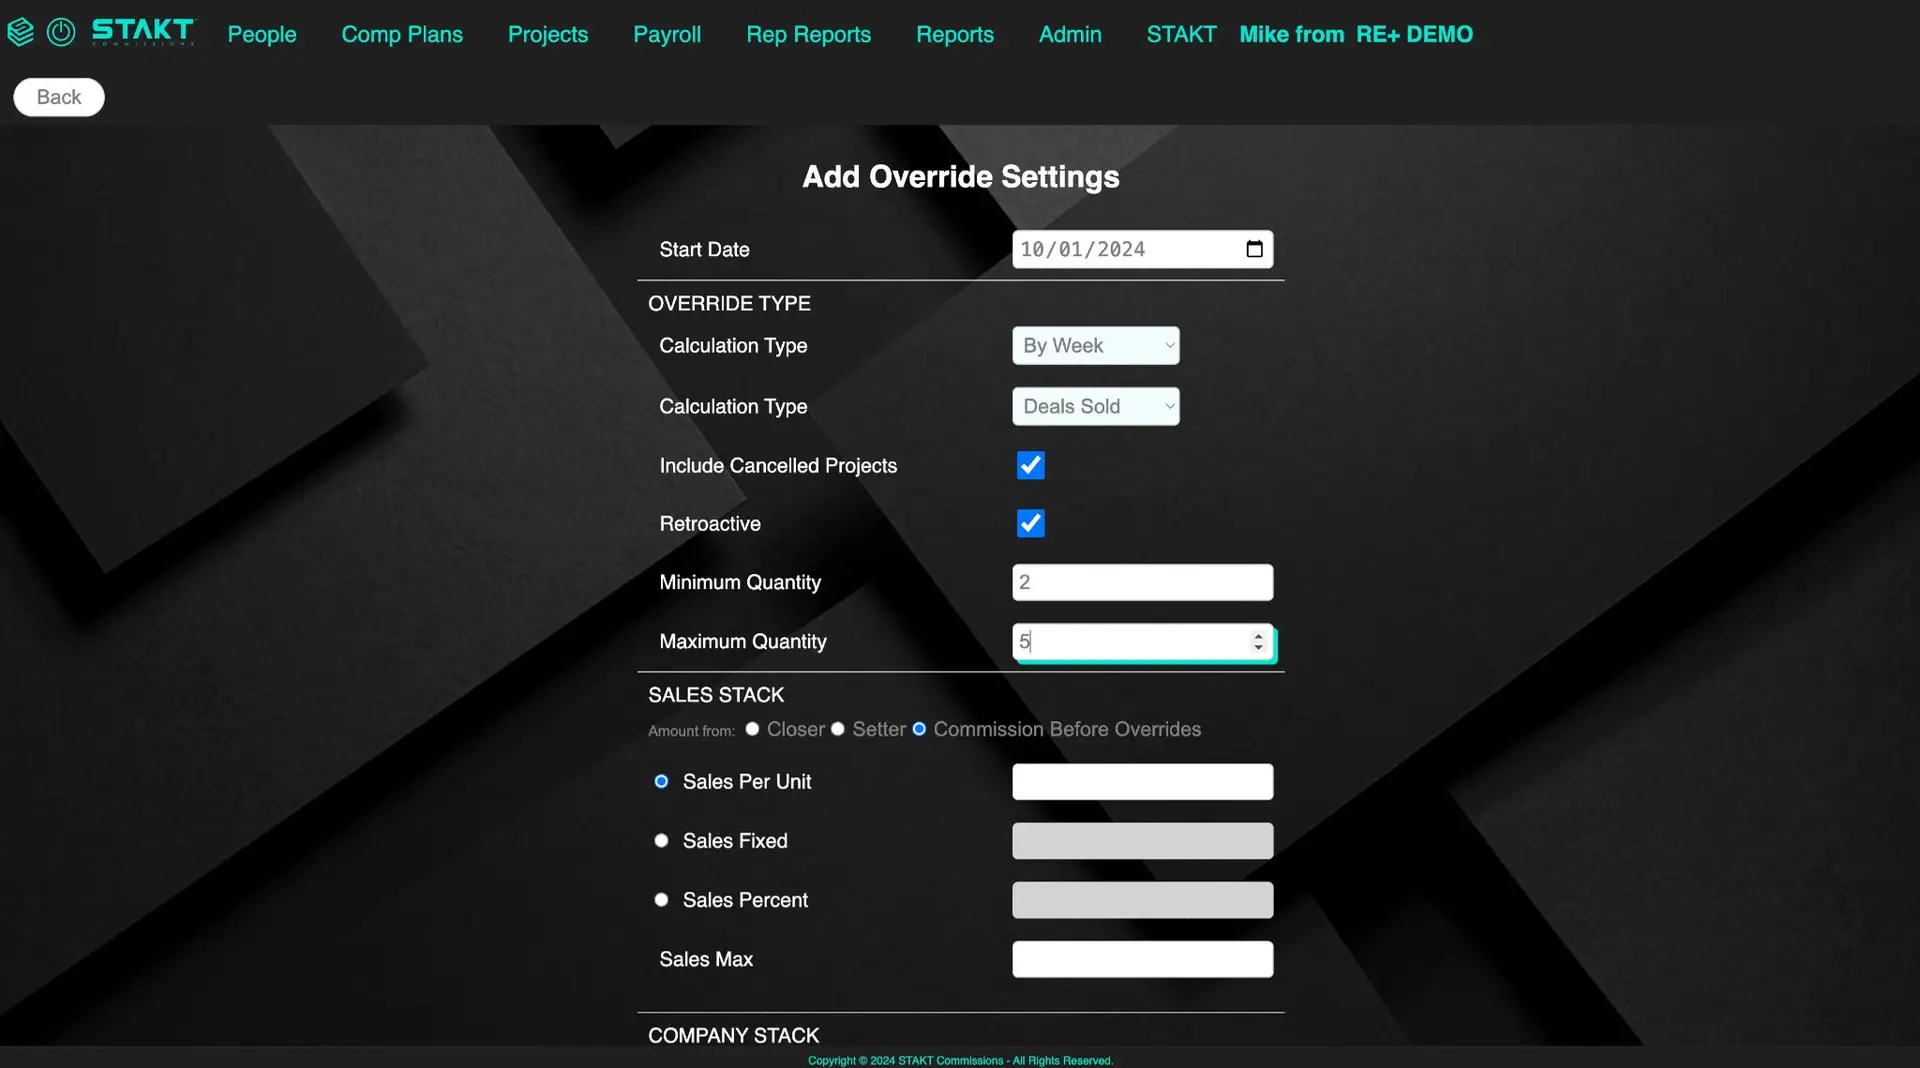Open the Admin menu
This screenshot has height=1068, width=1920.
1070,34
